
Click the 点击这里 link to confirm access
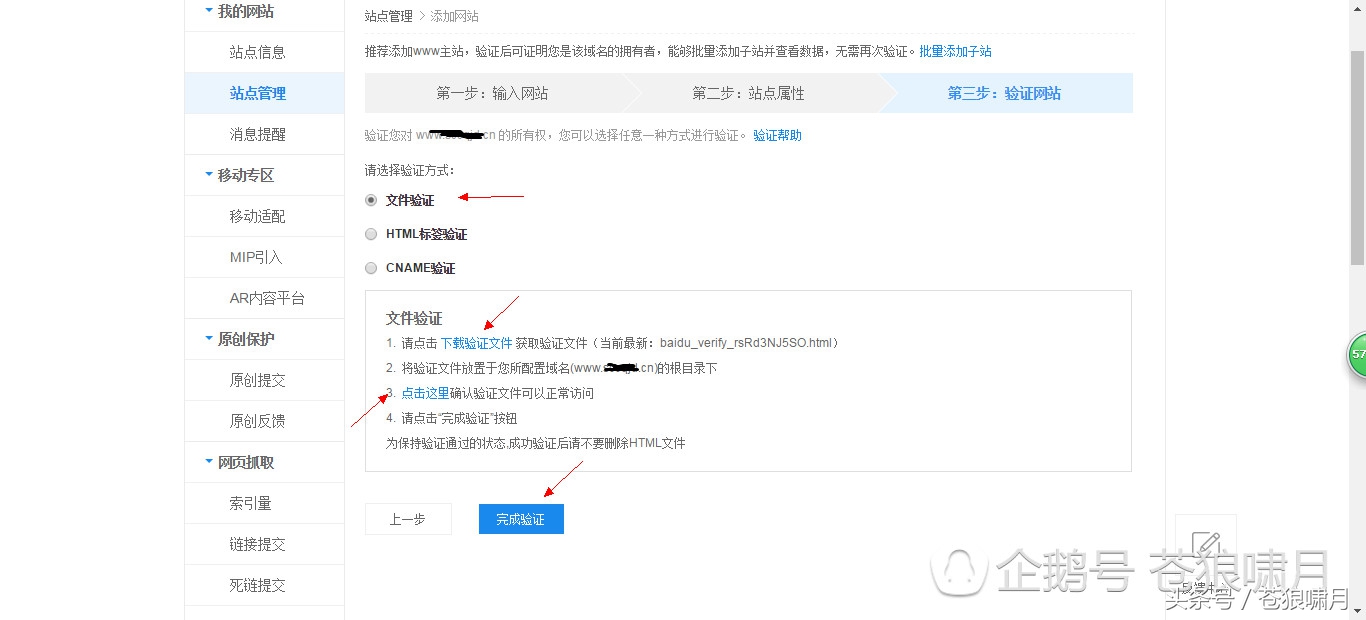point(424,392)
